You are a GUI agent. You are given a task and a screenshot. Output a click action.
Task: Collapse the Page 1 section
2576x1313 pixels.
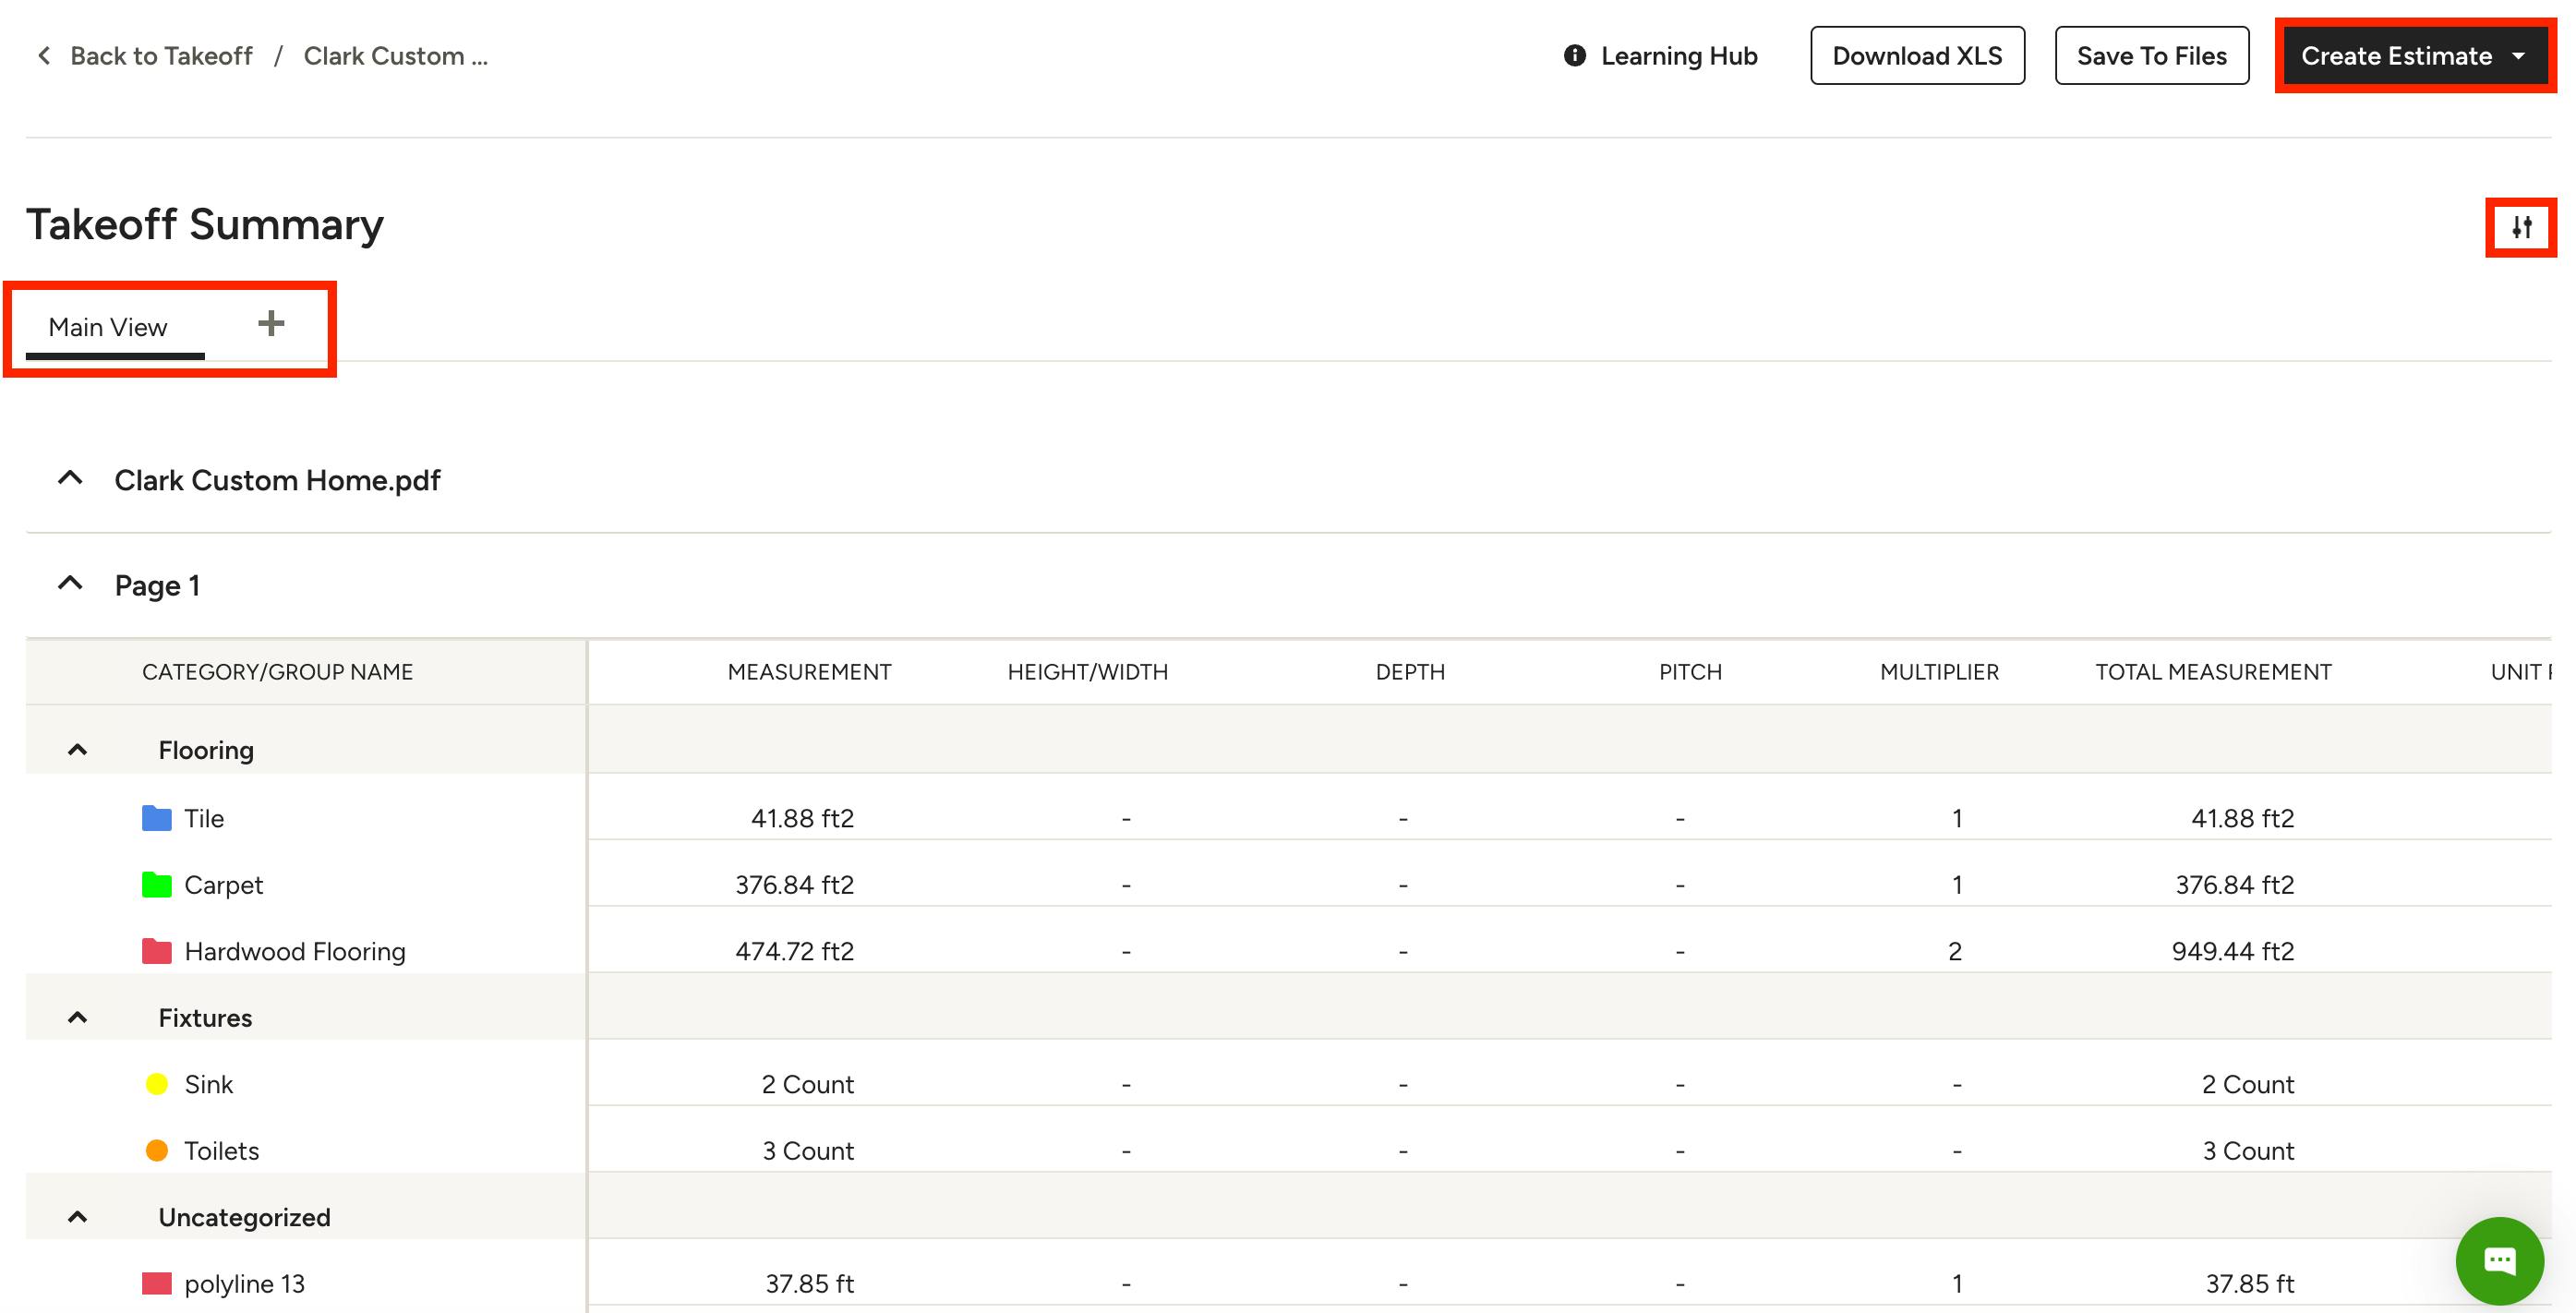click(x=70, y=584)
